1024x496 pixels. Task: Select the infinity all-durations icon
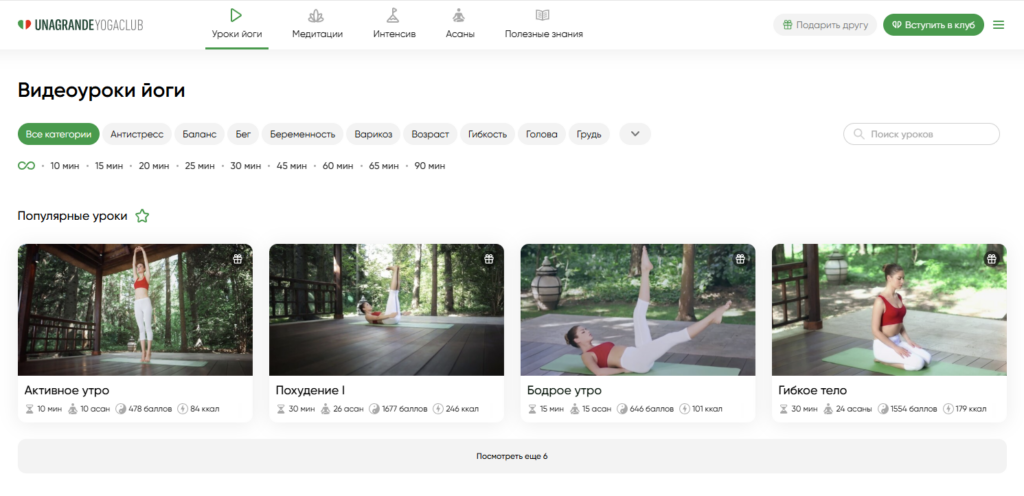[x=26, y=165]
